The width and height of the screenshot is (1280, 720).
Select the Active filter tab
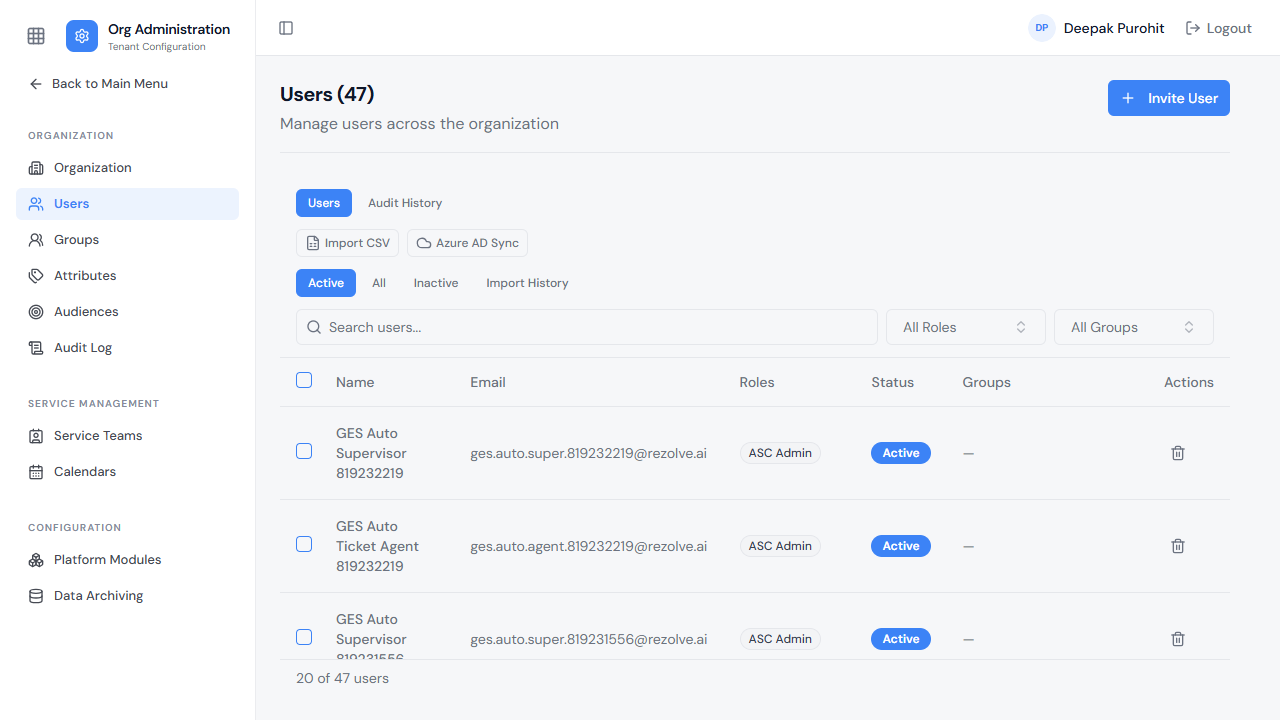(326, 283)
